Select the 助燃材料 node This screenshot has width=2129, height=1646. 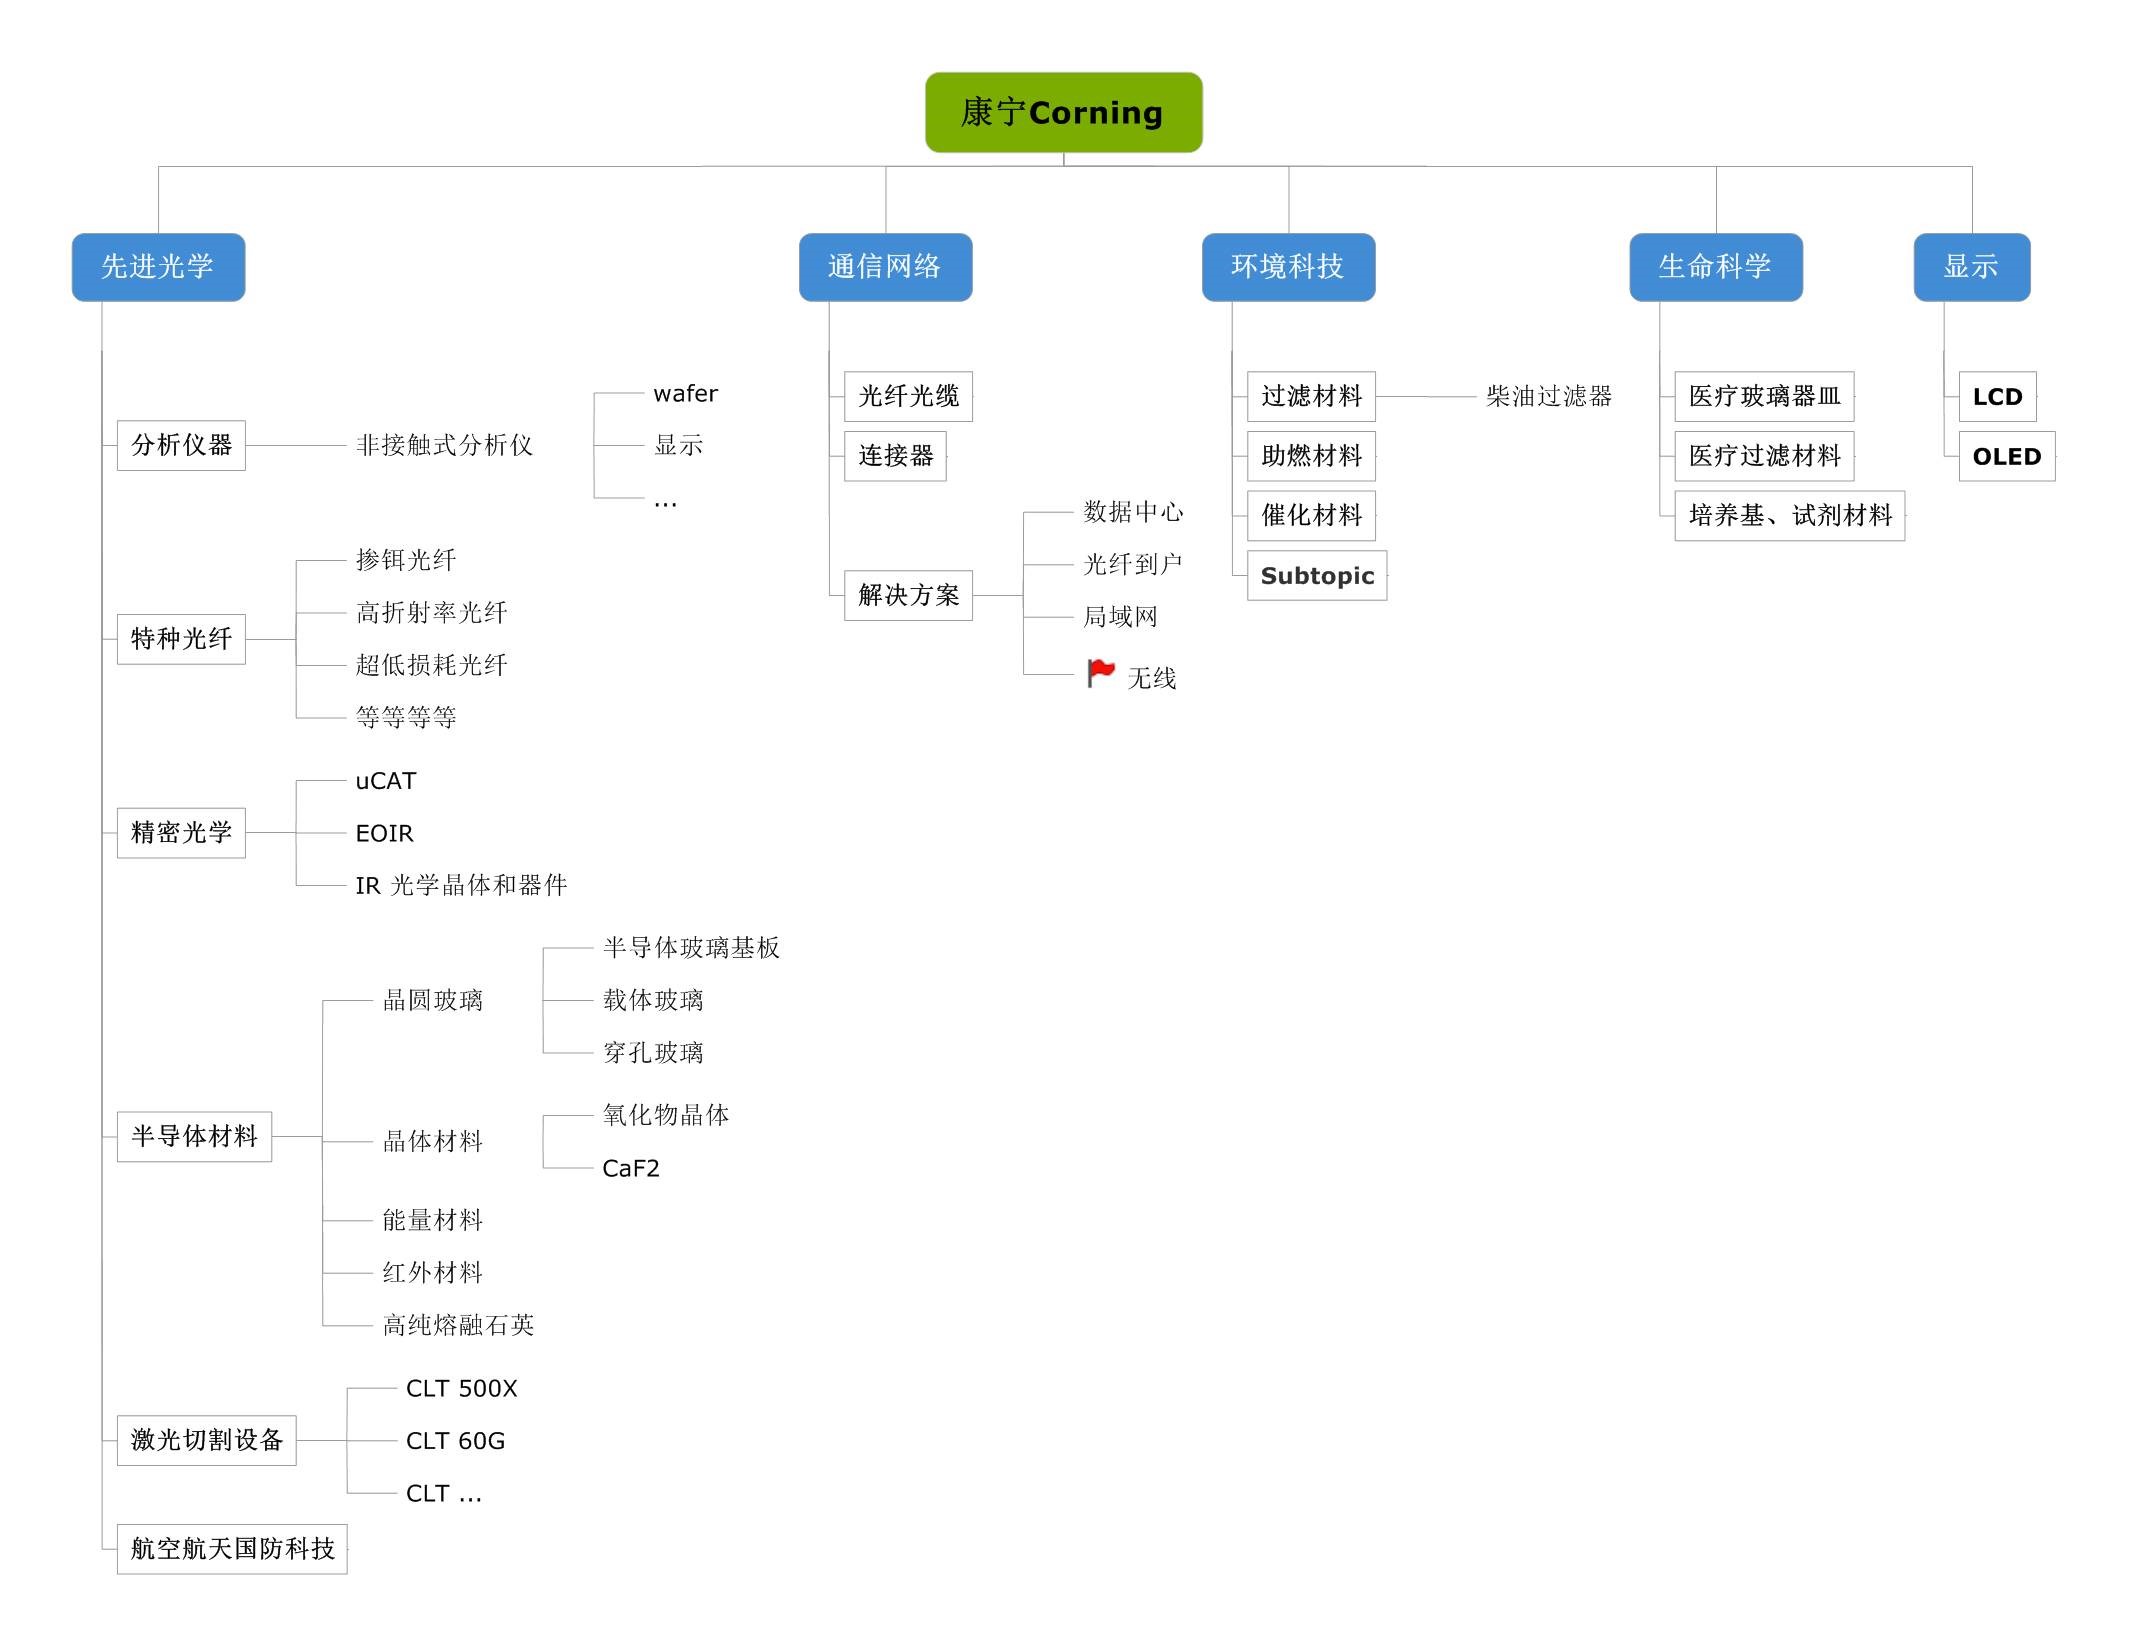click(1311, 456)
